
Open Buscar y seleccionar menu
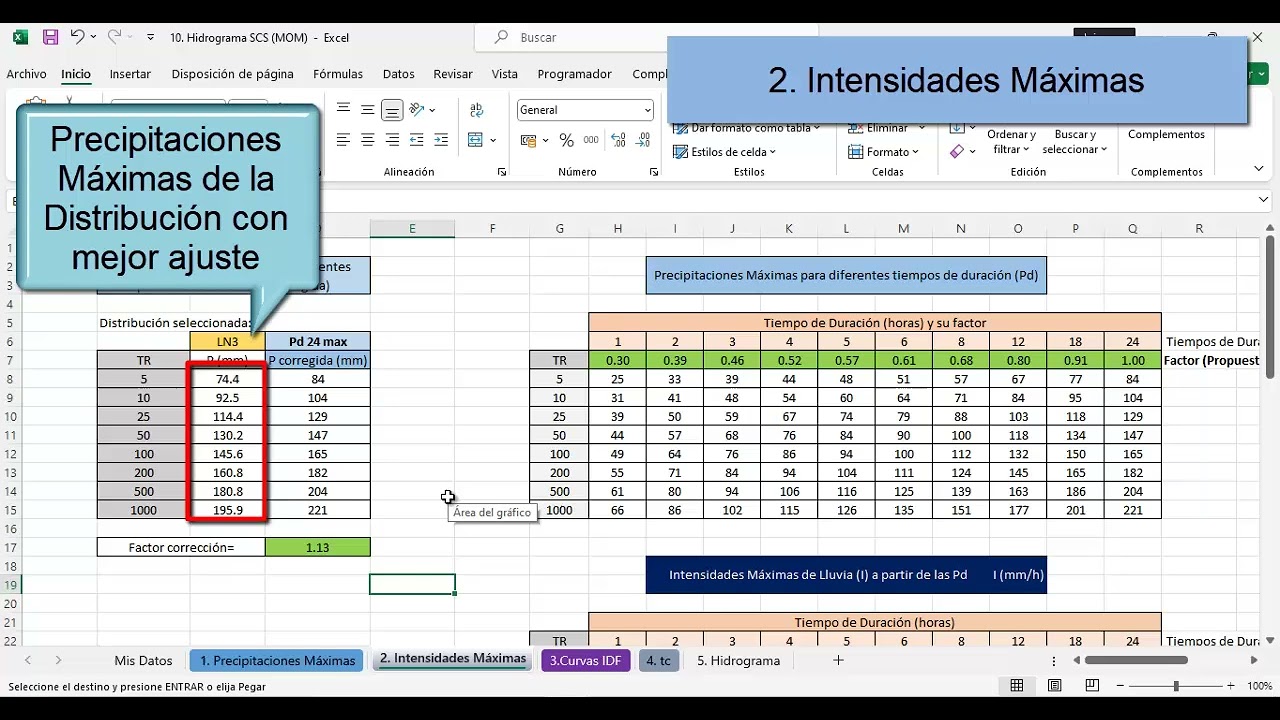1075,142
